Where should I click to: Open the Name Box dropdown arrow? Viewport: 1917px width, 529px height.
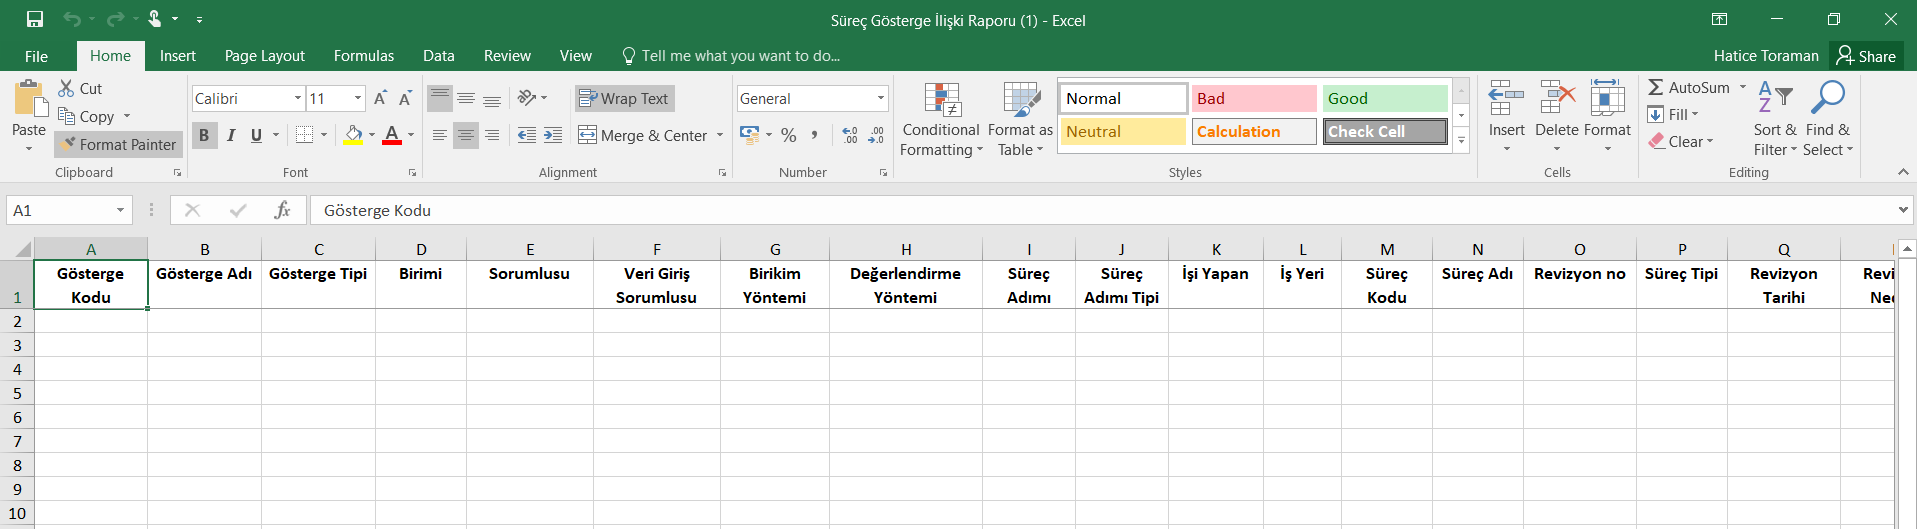pyautogui.click(x=120, y=210)
